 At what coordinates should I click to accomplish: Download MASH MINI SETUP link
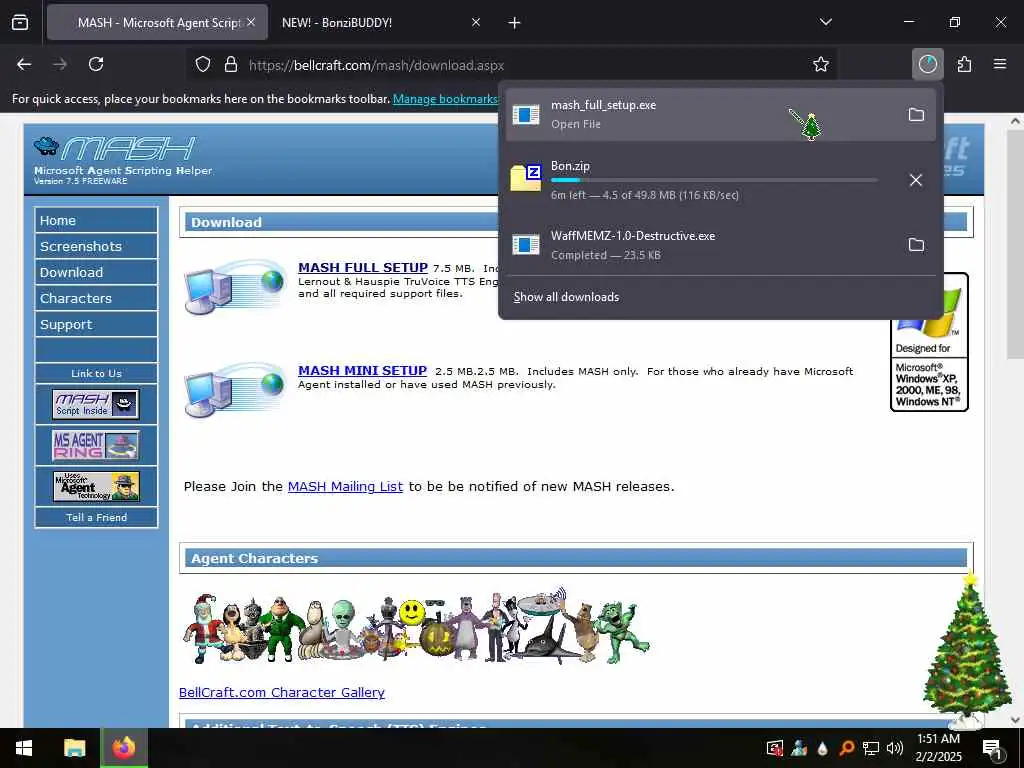click(x=362, y=371)
